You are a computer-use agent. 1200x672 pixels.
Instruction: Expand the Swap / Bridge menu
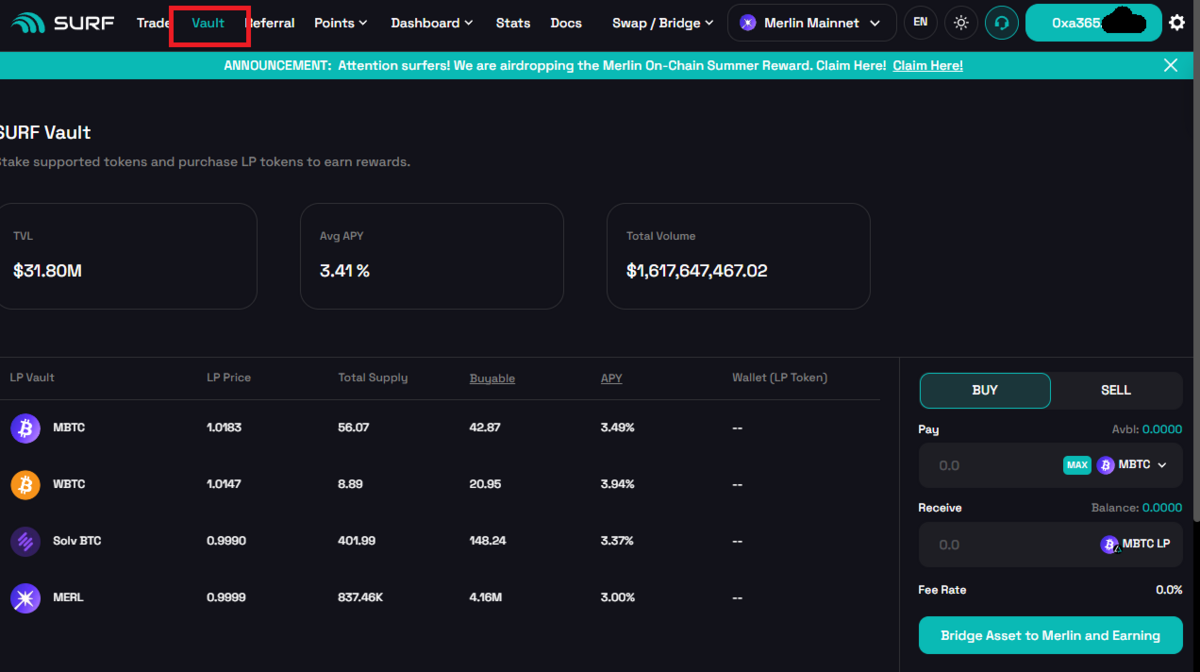[663, 23]
